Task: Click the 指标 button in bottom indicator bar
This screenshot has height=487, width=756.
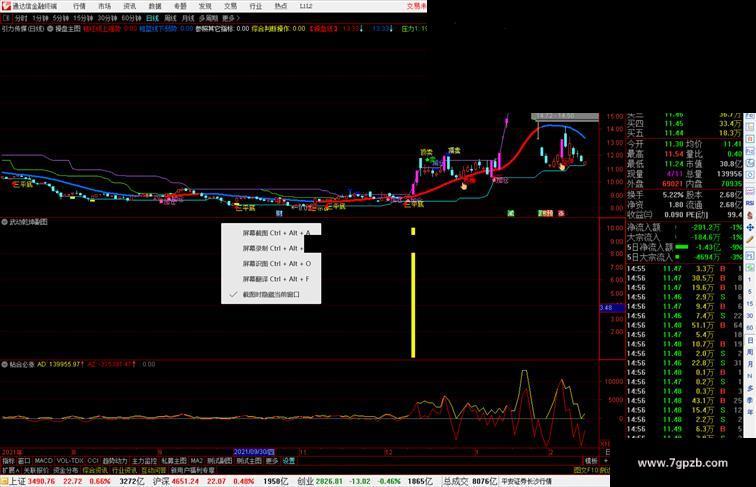Action: click(x=8, y=461)
